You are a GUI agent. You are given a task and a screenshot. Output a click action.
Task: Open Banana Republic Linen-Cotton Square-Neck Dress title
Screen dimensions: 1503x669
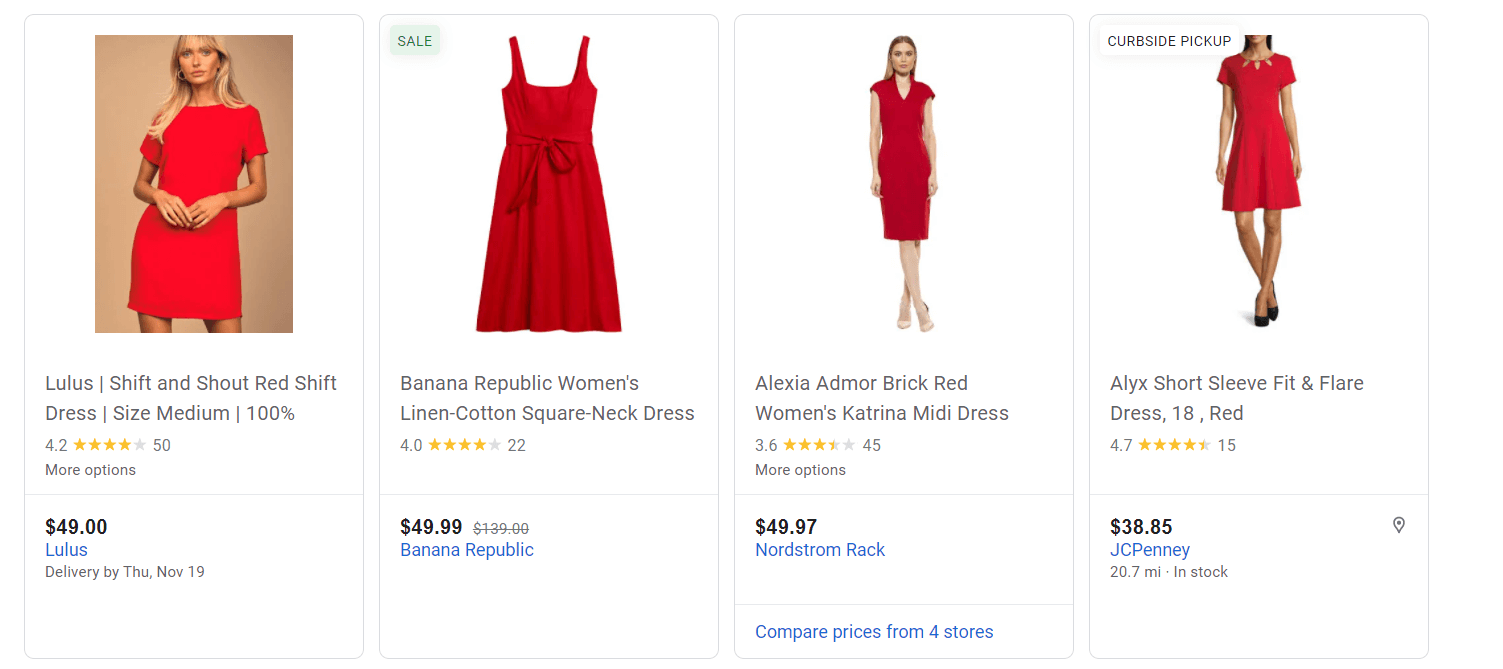pos(547,398)
